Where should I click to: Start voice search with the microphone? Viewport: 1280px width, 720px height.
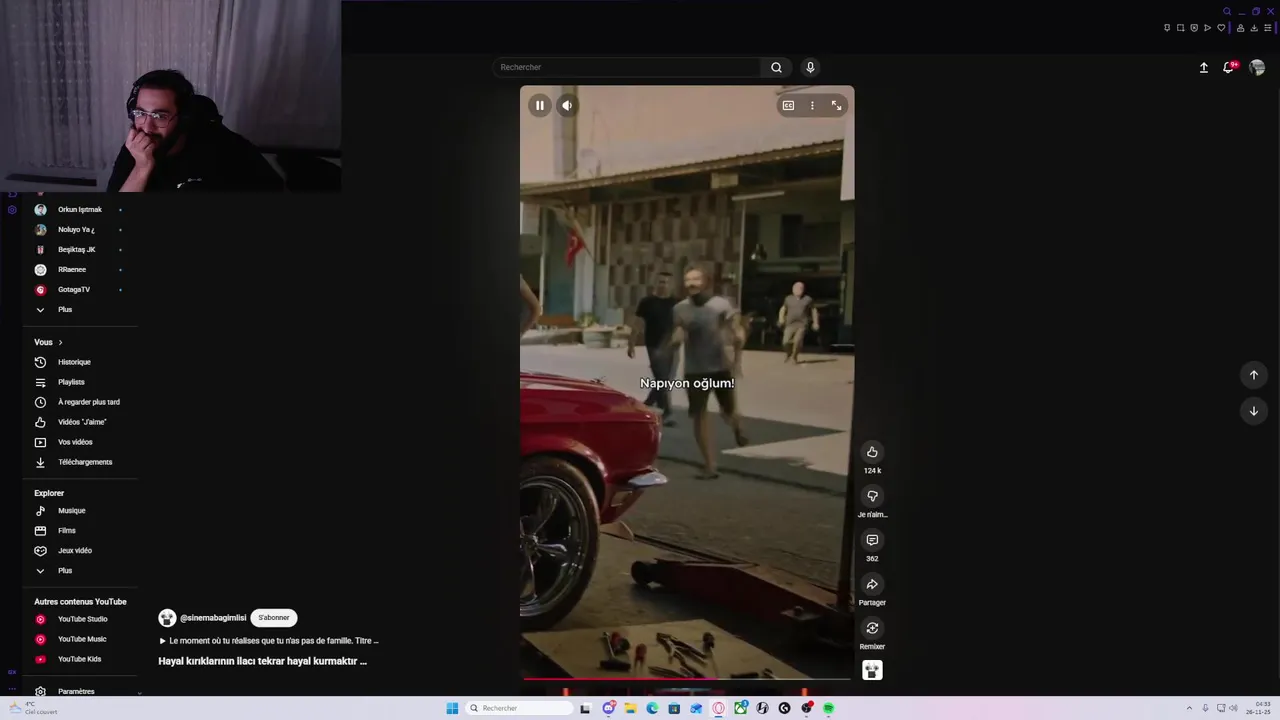pyautogui.click(x=810, y=67)
